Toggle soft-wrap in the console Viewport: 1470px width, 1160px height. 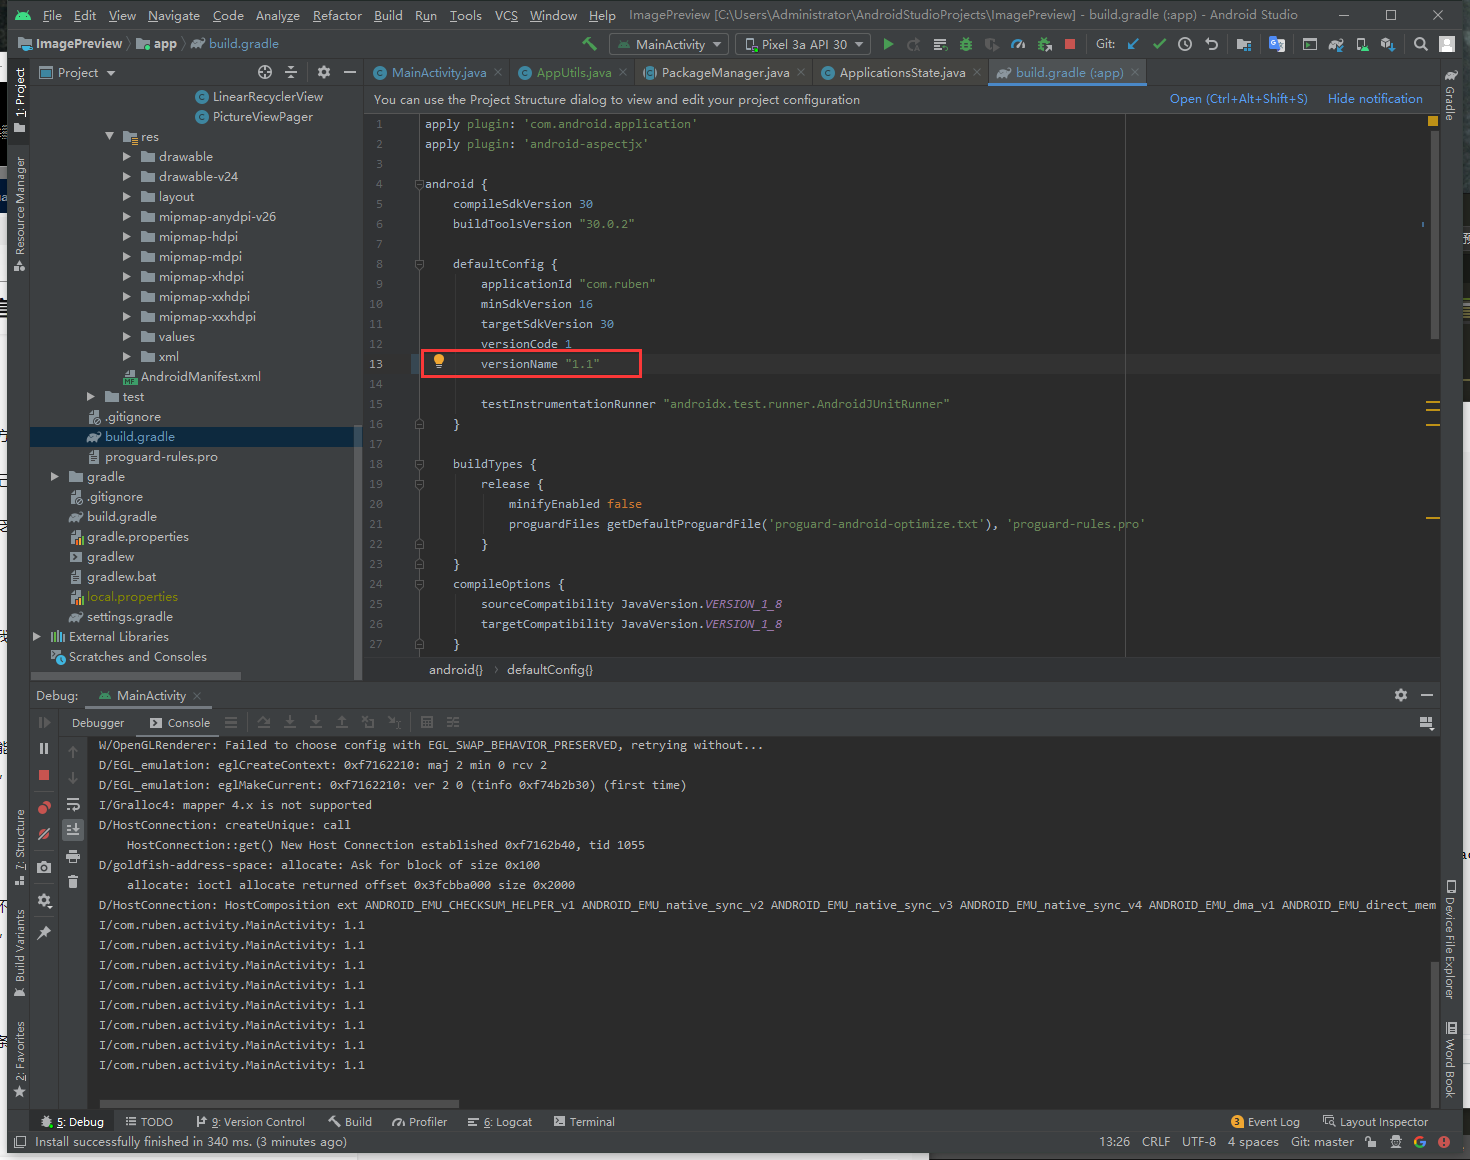73,804
